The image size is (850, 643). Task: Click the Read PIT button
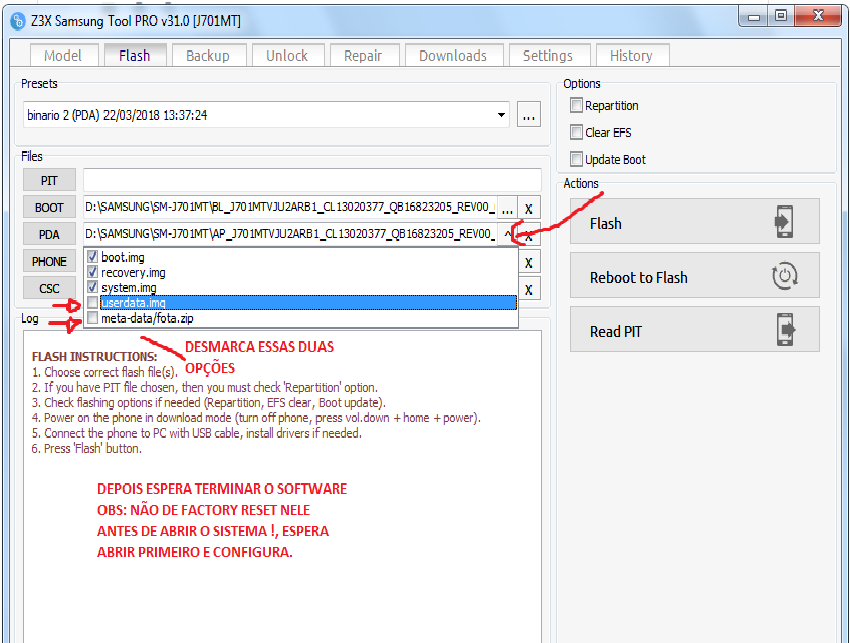694,329
